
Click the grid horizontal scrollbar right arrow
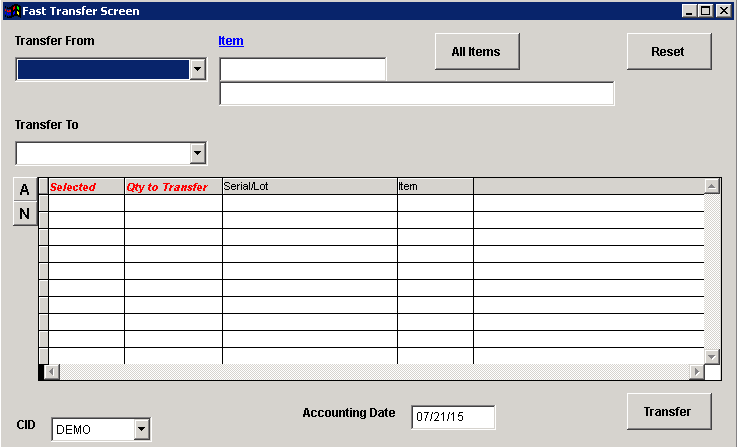pyautogui.click(x=697, y=372)
